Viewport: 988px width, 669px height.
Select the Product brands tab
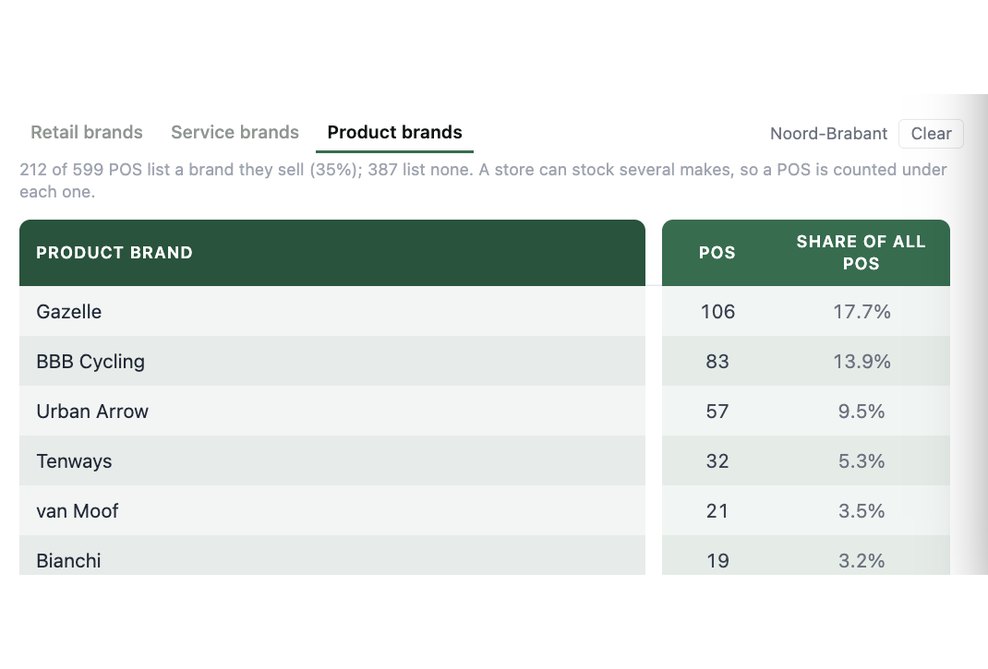click(x=394, y=132)
